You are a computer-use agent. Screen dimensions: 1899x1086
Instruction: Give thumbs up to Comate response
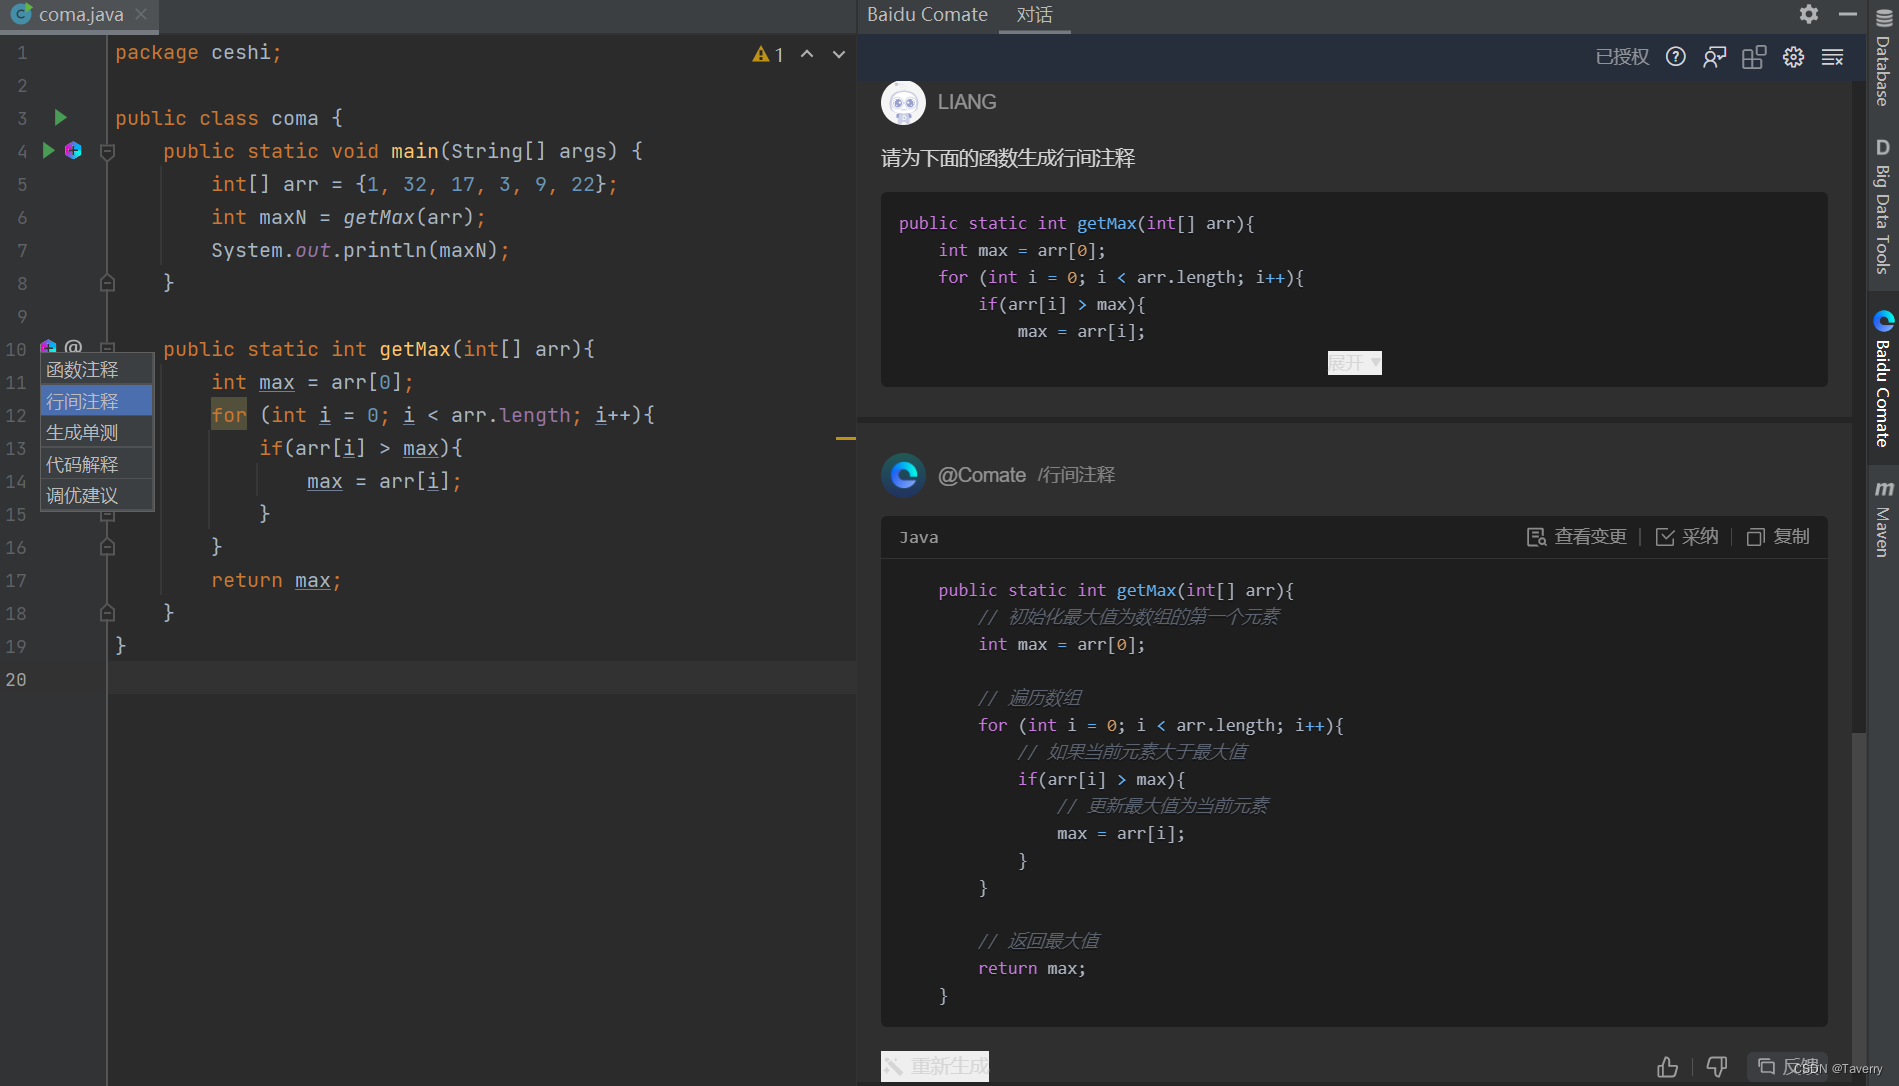coord(1667,1067)
